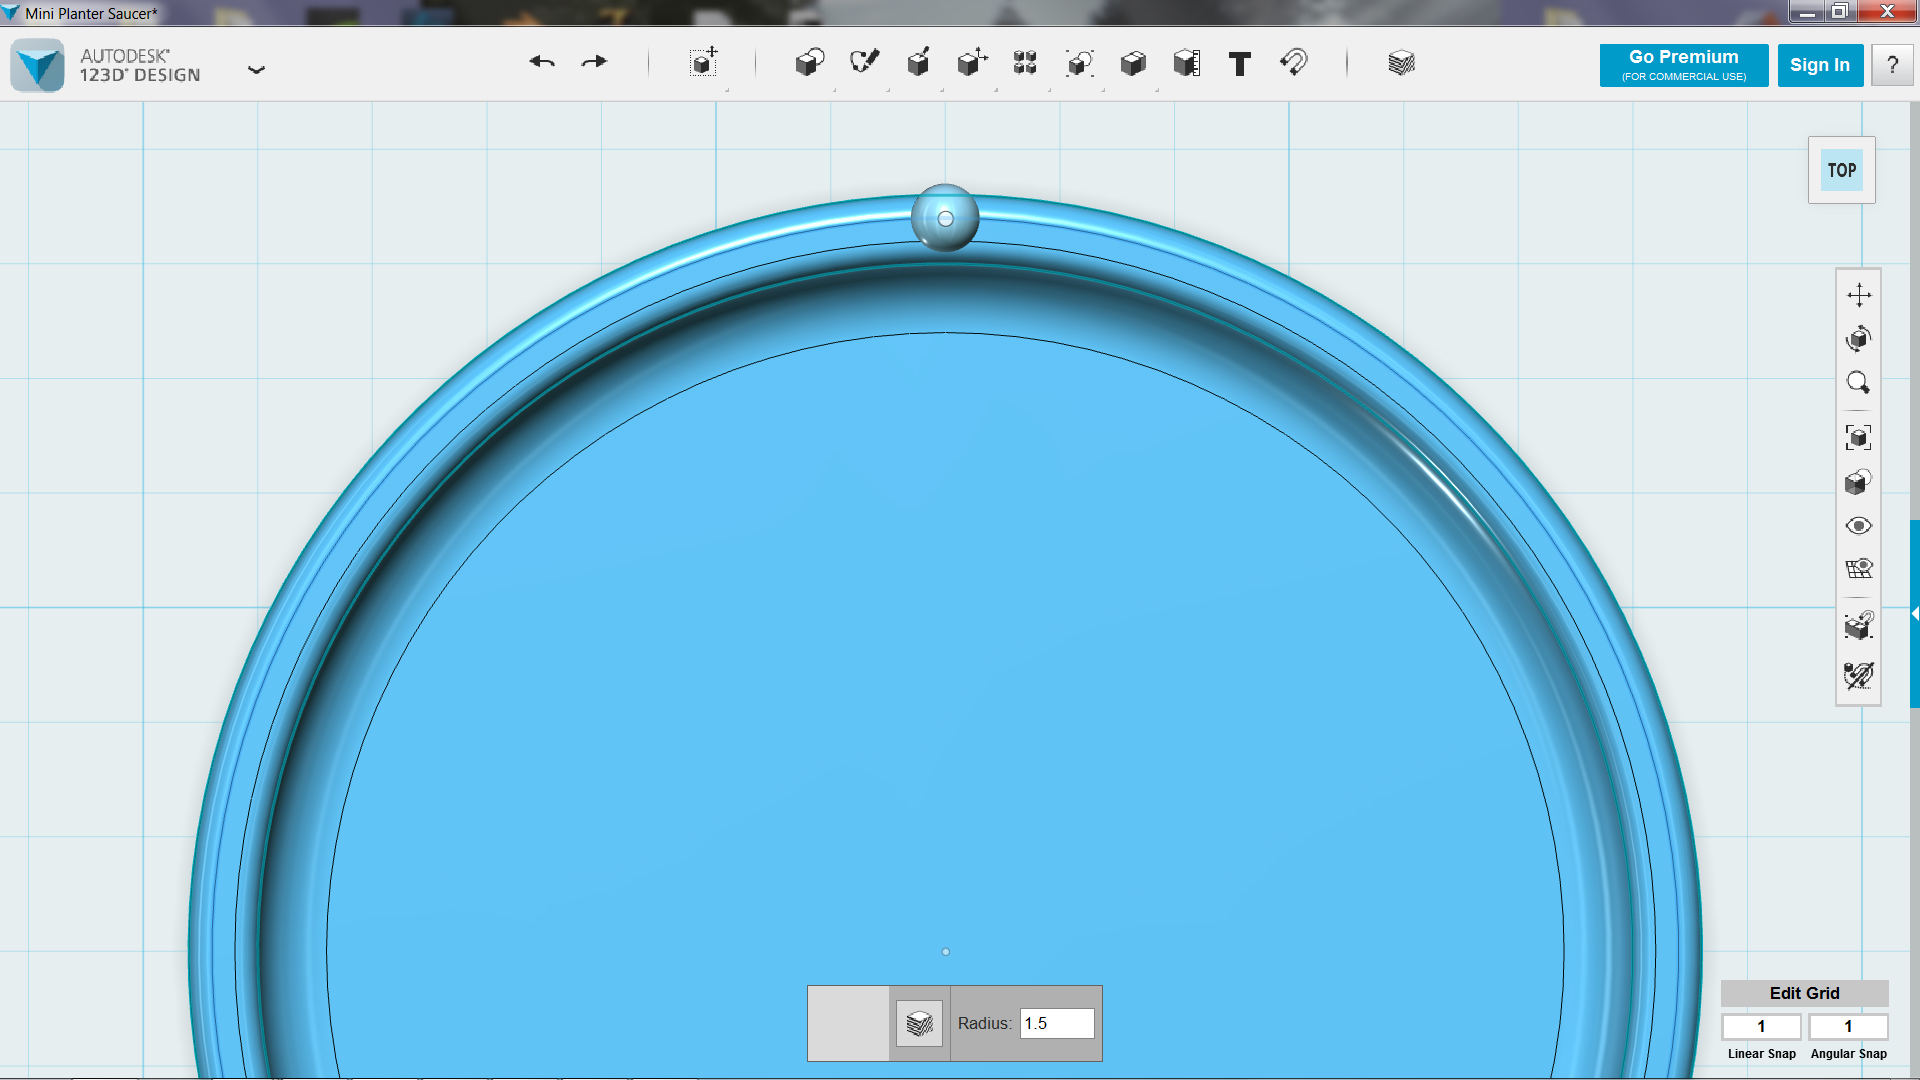The image size is (1920, 1080).
Task: Click the Edit Grid button
Action: pyautogui.click(x=1804, y=993)
